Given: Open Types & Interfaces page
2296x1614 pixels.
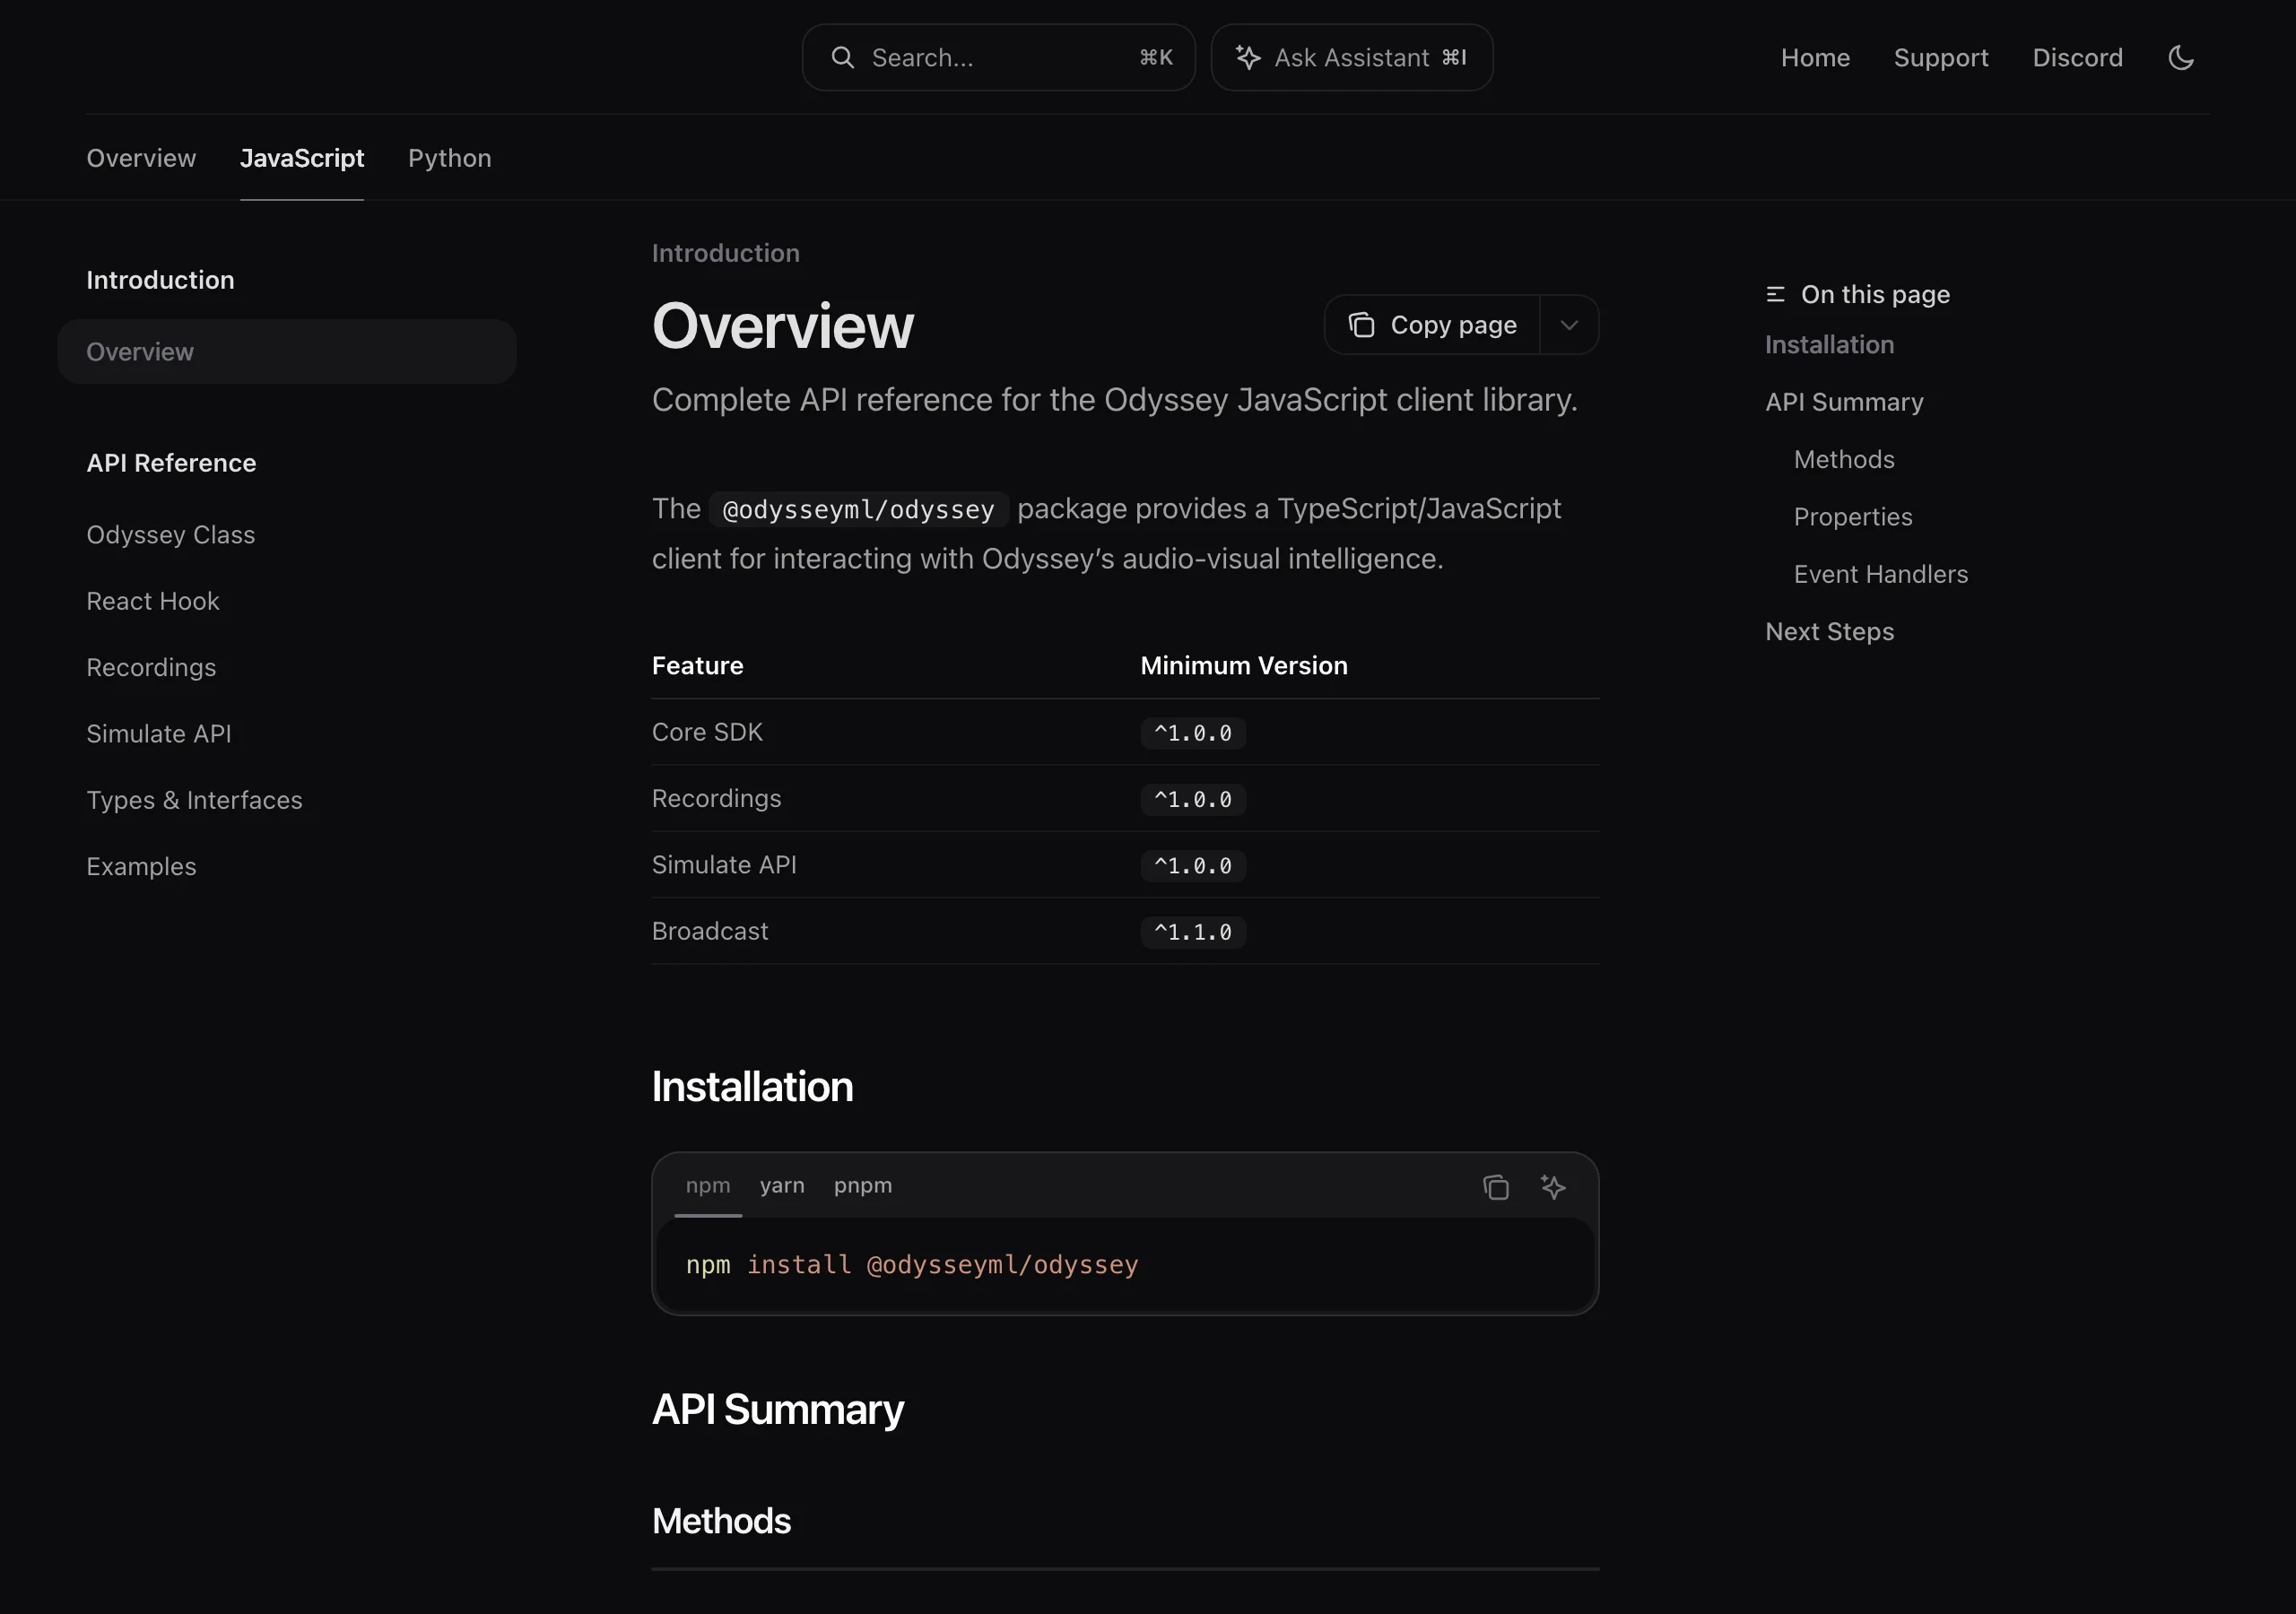Looking at the screenshot, I should pos(194,800).
